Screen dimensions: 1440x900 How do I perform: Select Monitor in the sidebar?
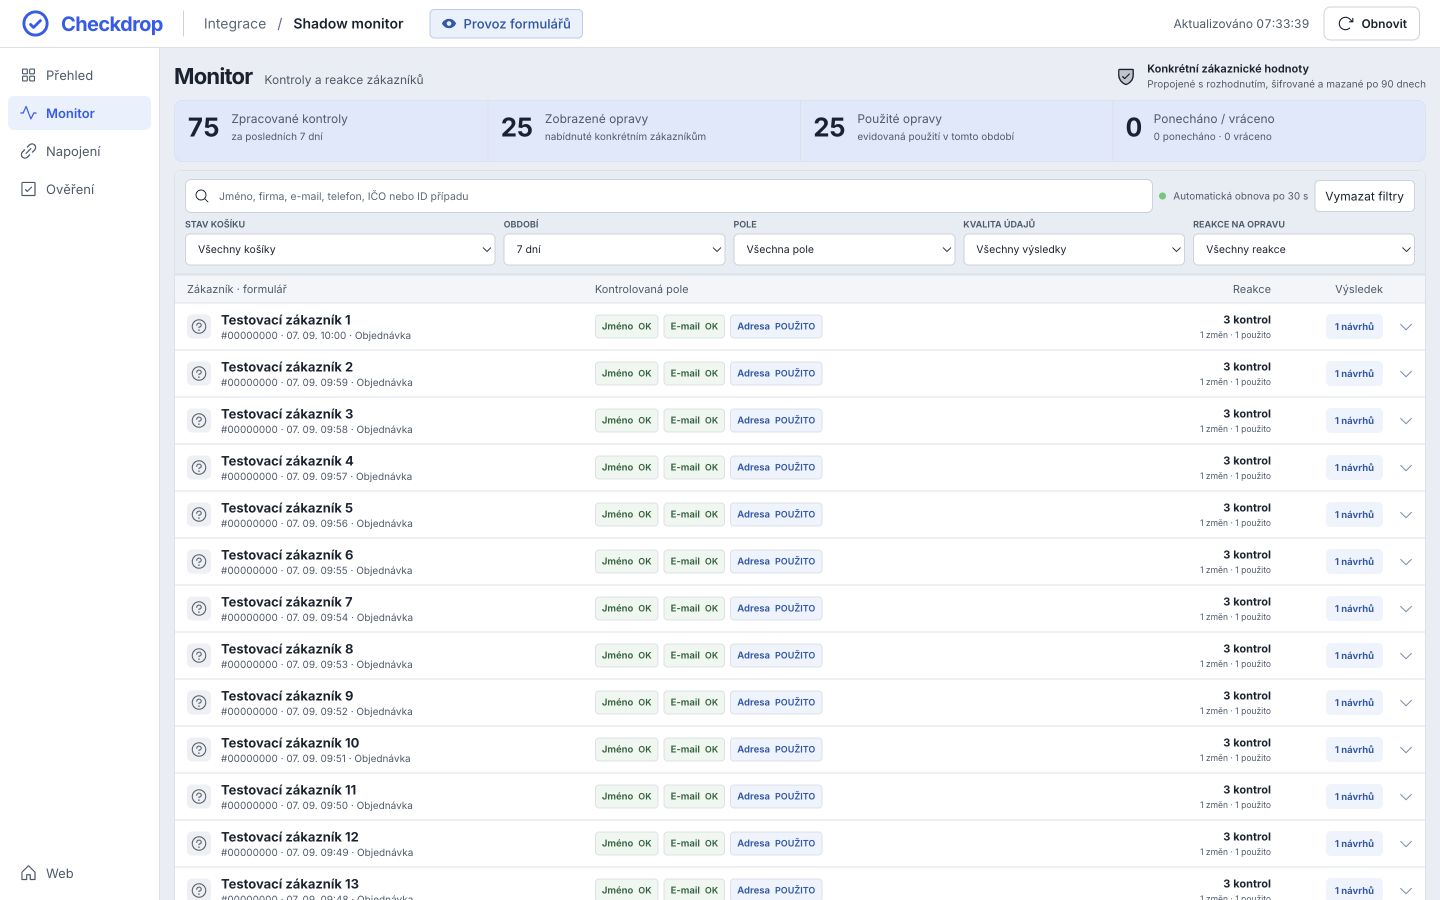[x=79, y=113]
